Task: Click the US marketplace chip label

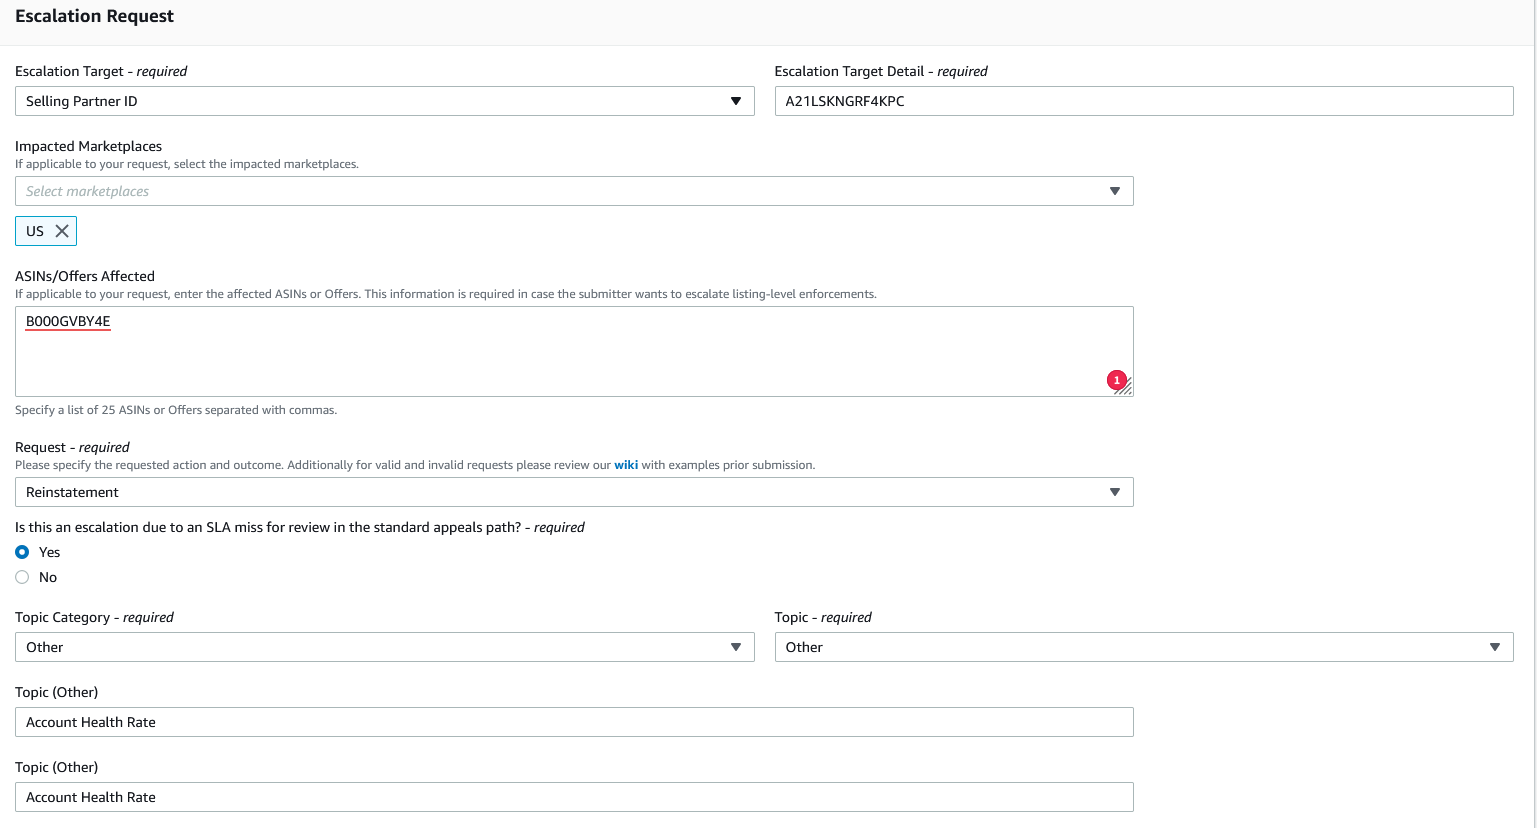Action: (x=35, y=231)
